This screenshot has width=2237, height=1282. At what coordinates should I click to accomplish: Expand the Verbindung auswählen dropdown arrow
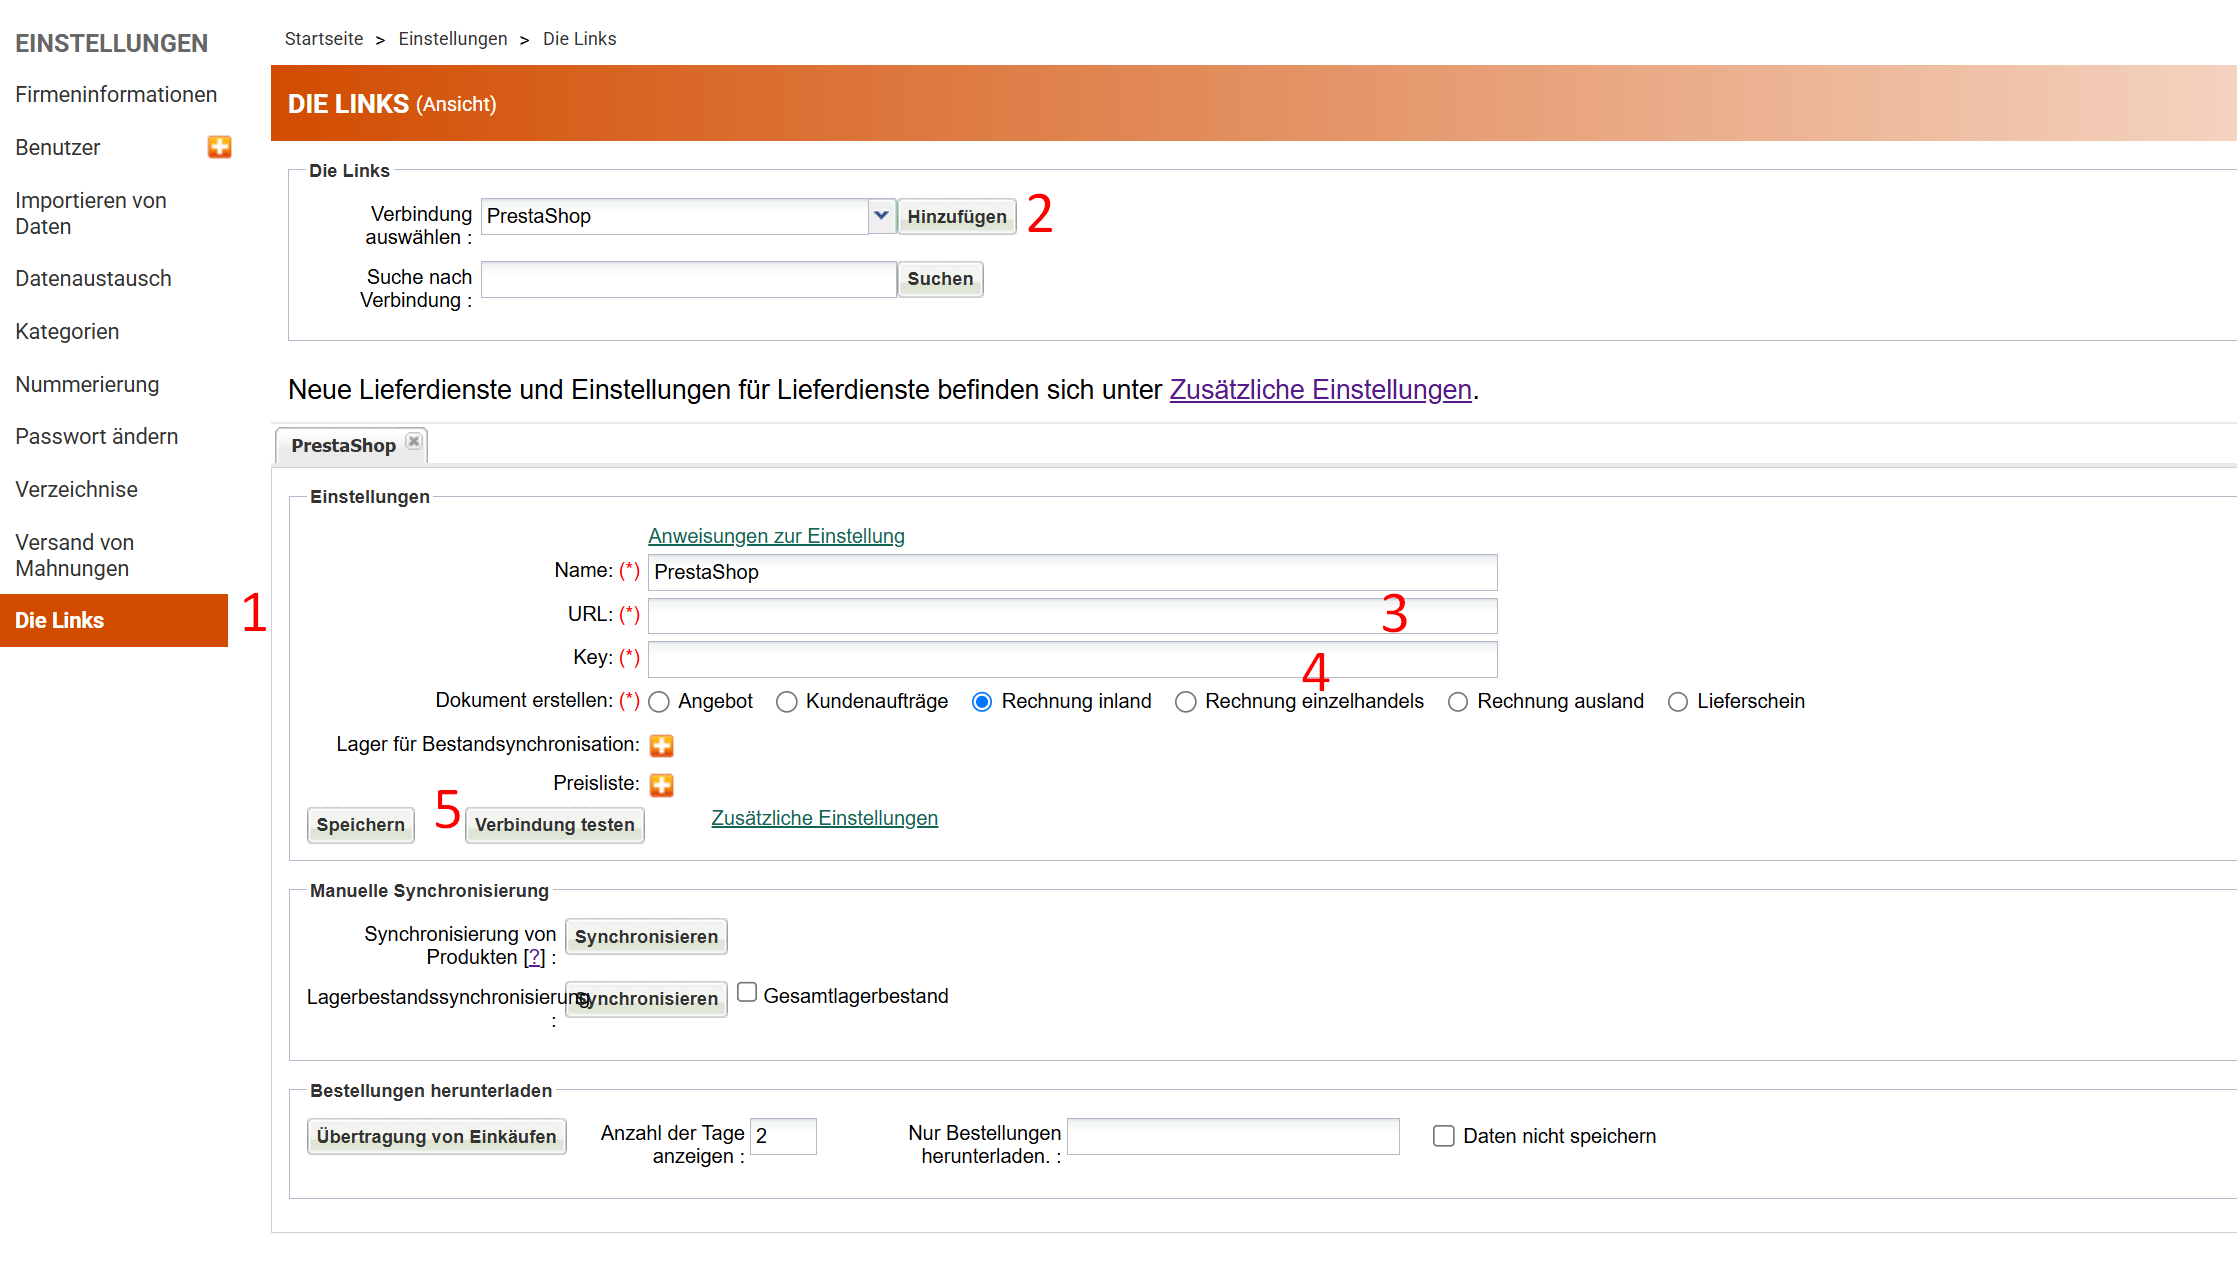click(x=881, y=216)
